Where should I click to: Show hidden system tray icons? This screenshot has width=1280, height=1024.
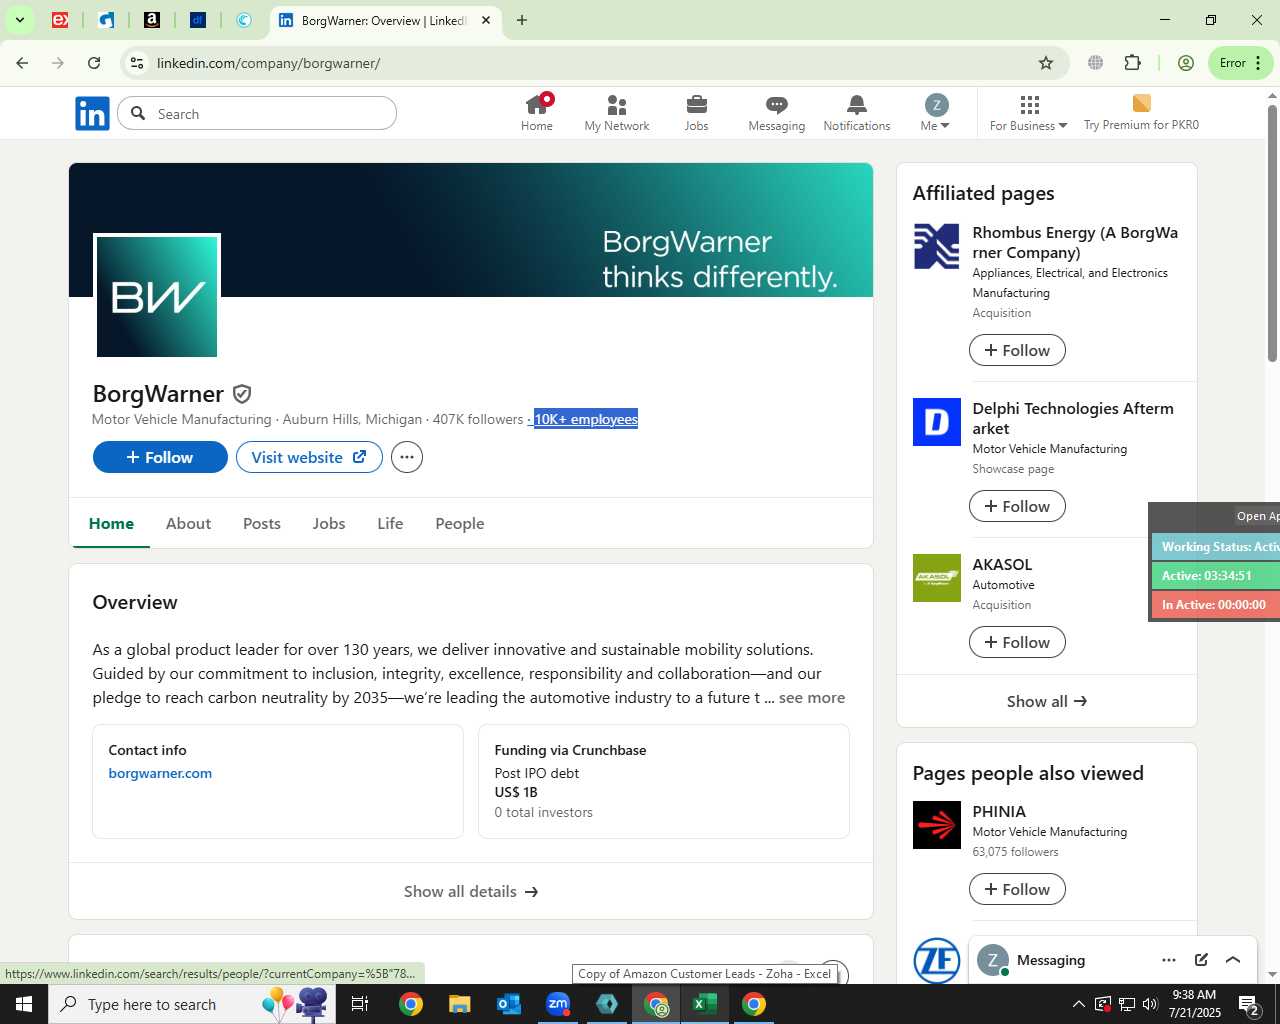[x=1078, y=1004]
